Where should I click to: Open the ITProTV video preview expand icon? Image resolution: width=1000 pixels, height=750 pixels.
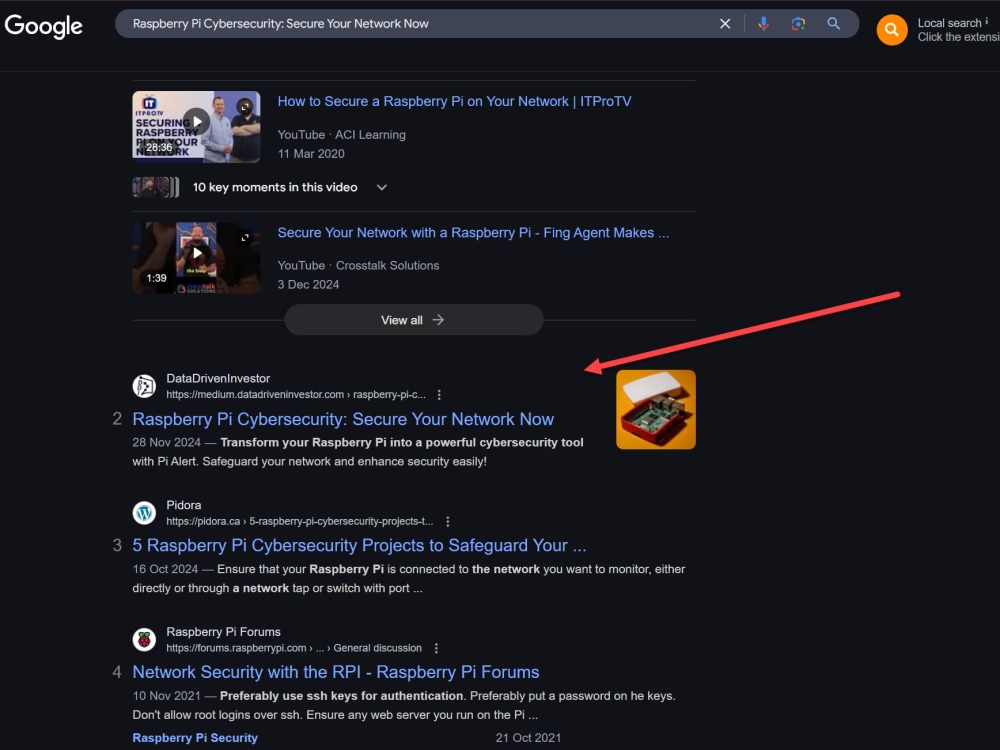(x=245, y=107)
